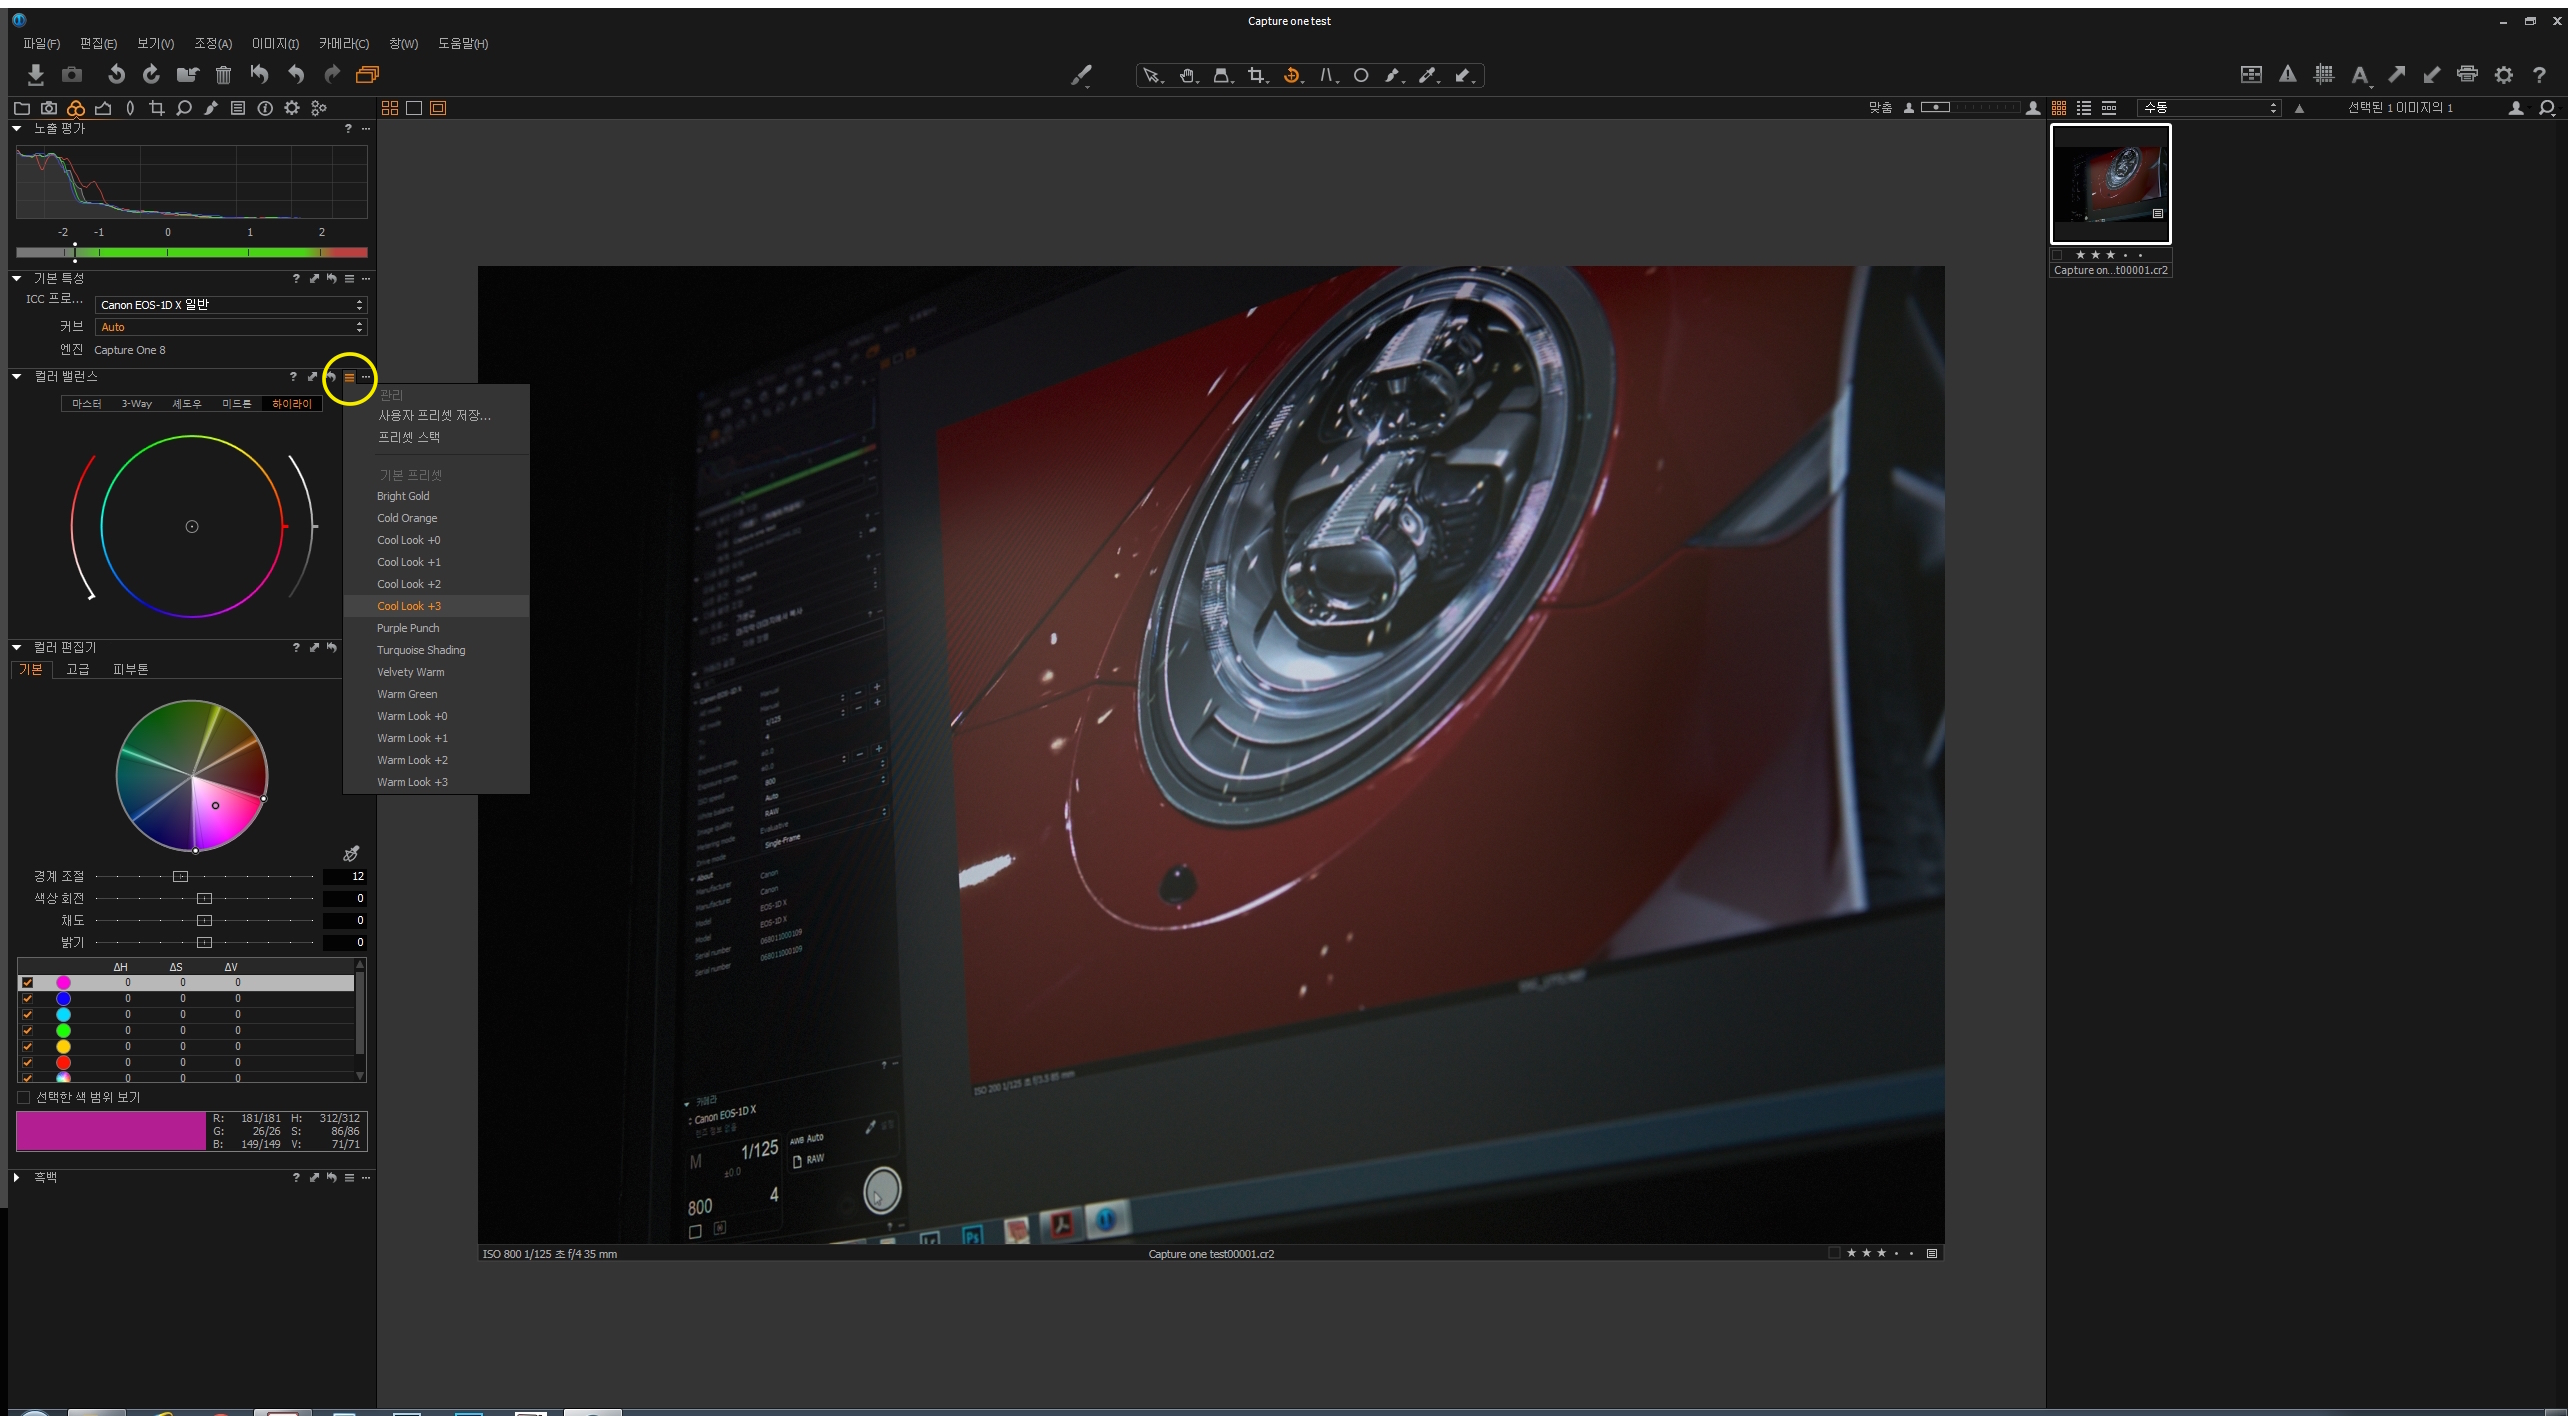
Task: Open the Metadata info tool tab
Action: [265, 108]
